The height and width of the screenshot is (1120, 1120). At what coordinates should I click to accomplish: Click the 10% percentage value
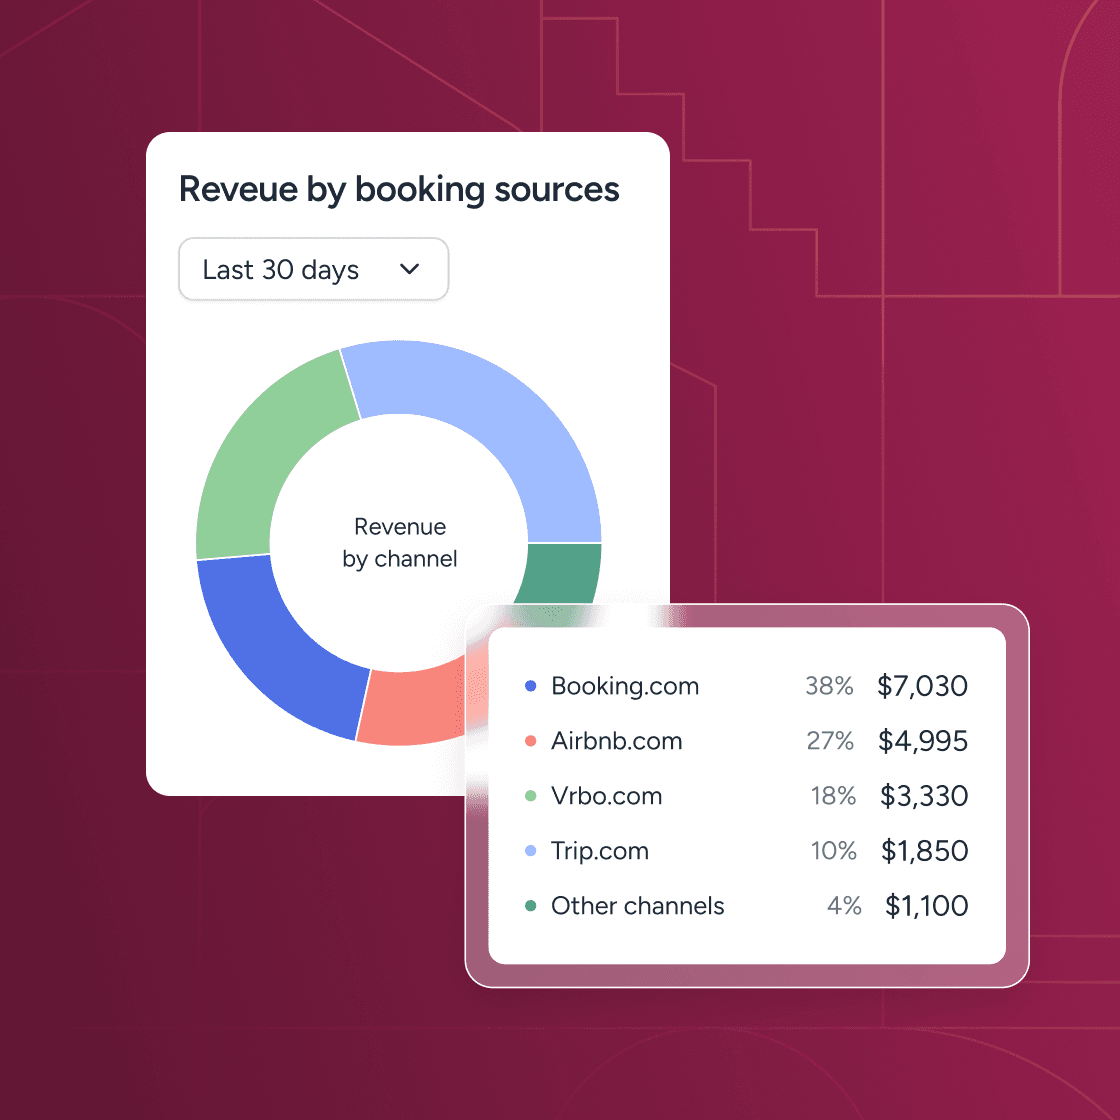pos(833,851)
